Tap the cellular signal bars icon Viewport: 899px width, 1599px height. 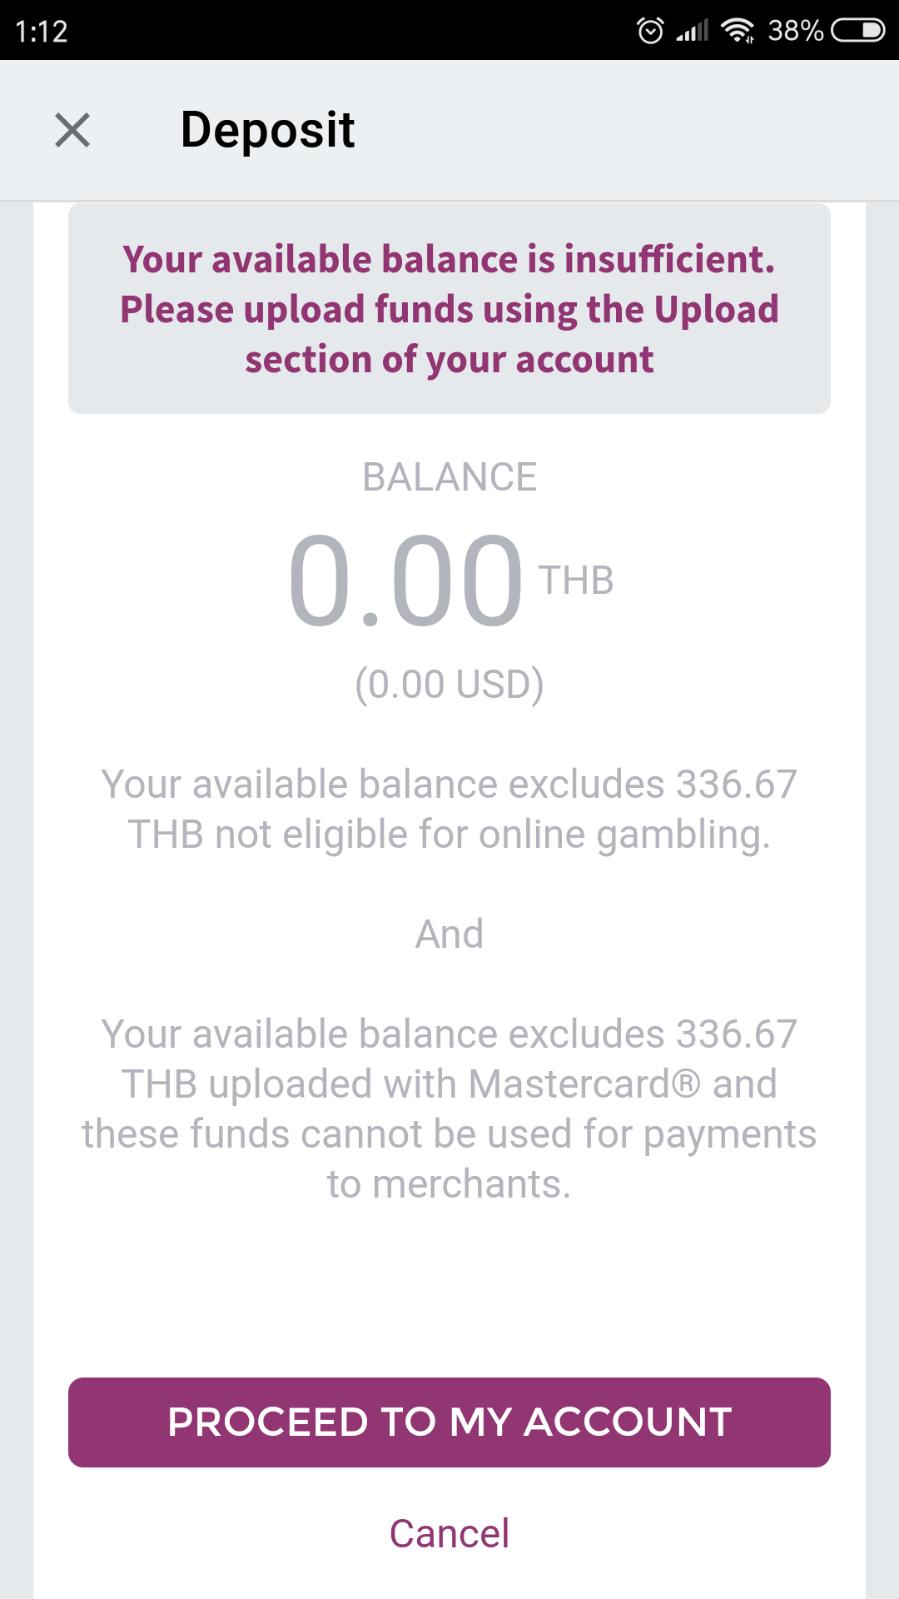692,32
